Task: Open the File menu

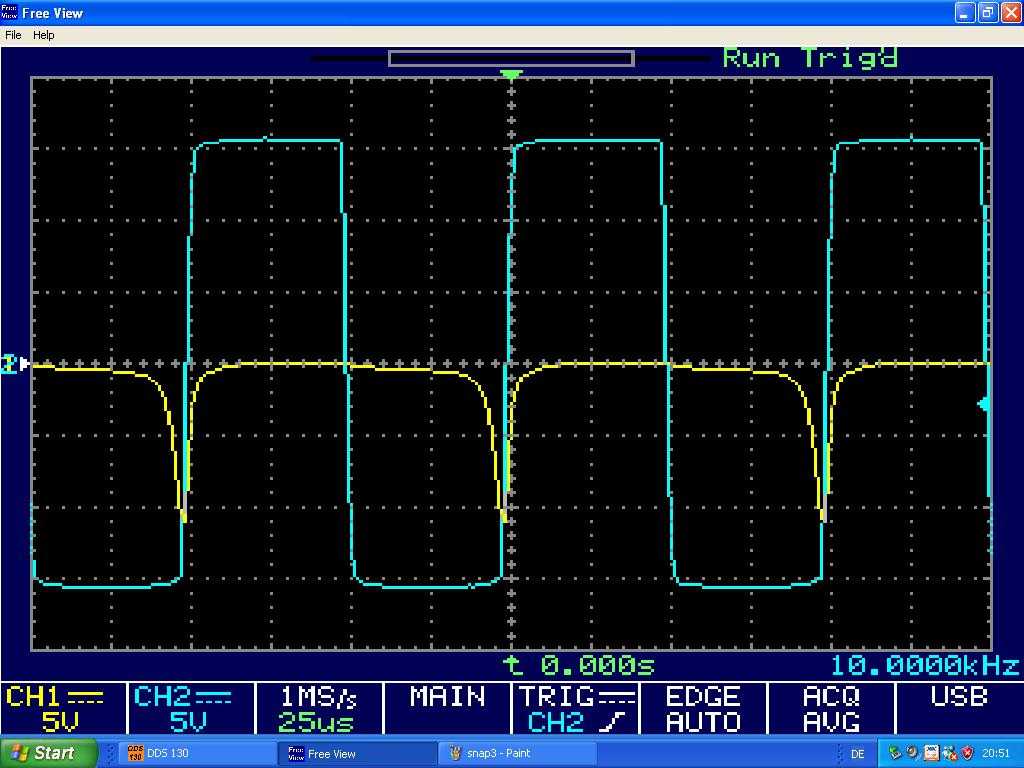Action: 13,35
